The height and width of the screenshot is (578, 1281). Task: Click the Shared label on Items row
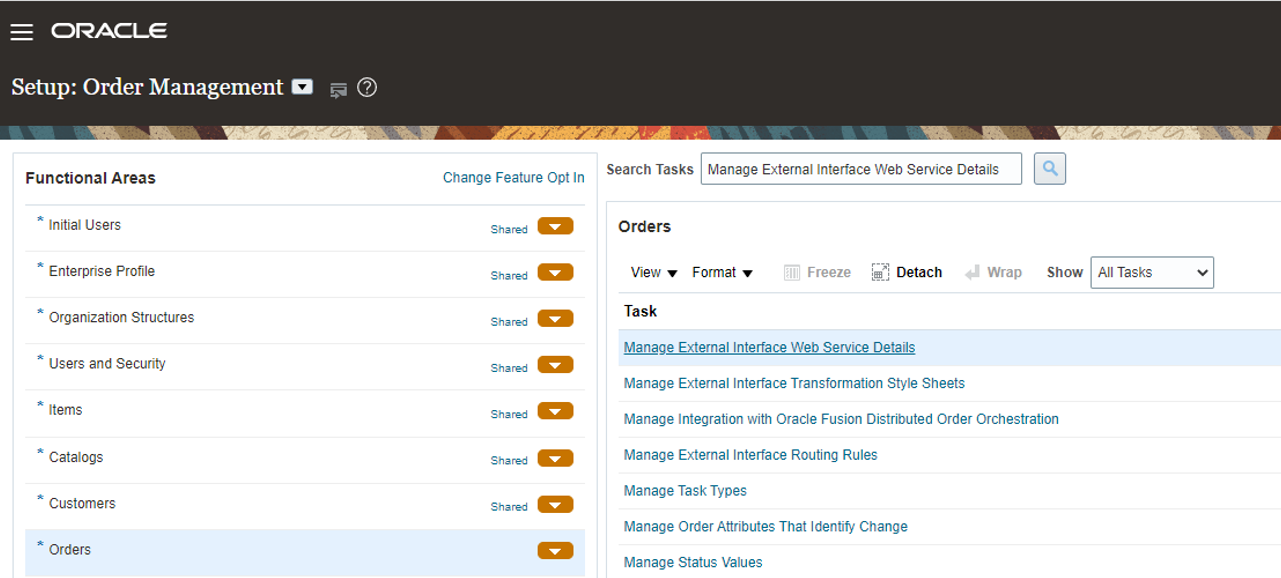(x=509, y=414)
